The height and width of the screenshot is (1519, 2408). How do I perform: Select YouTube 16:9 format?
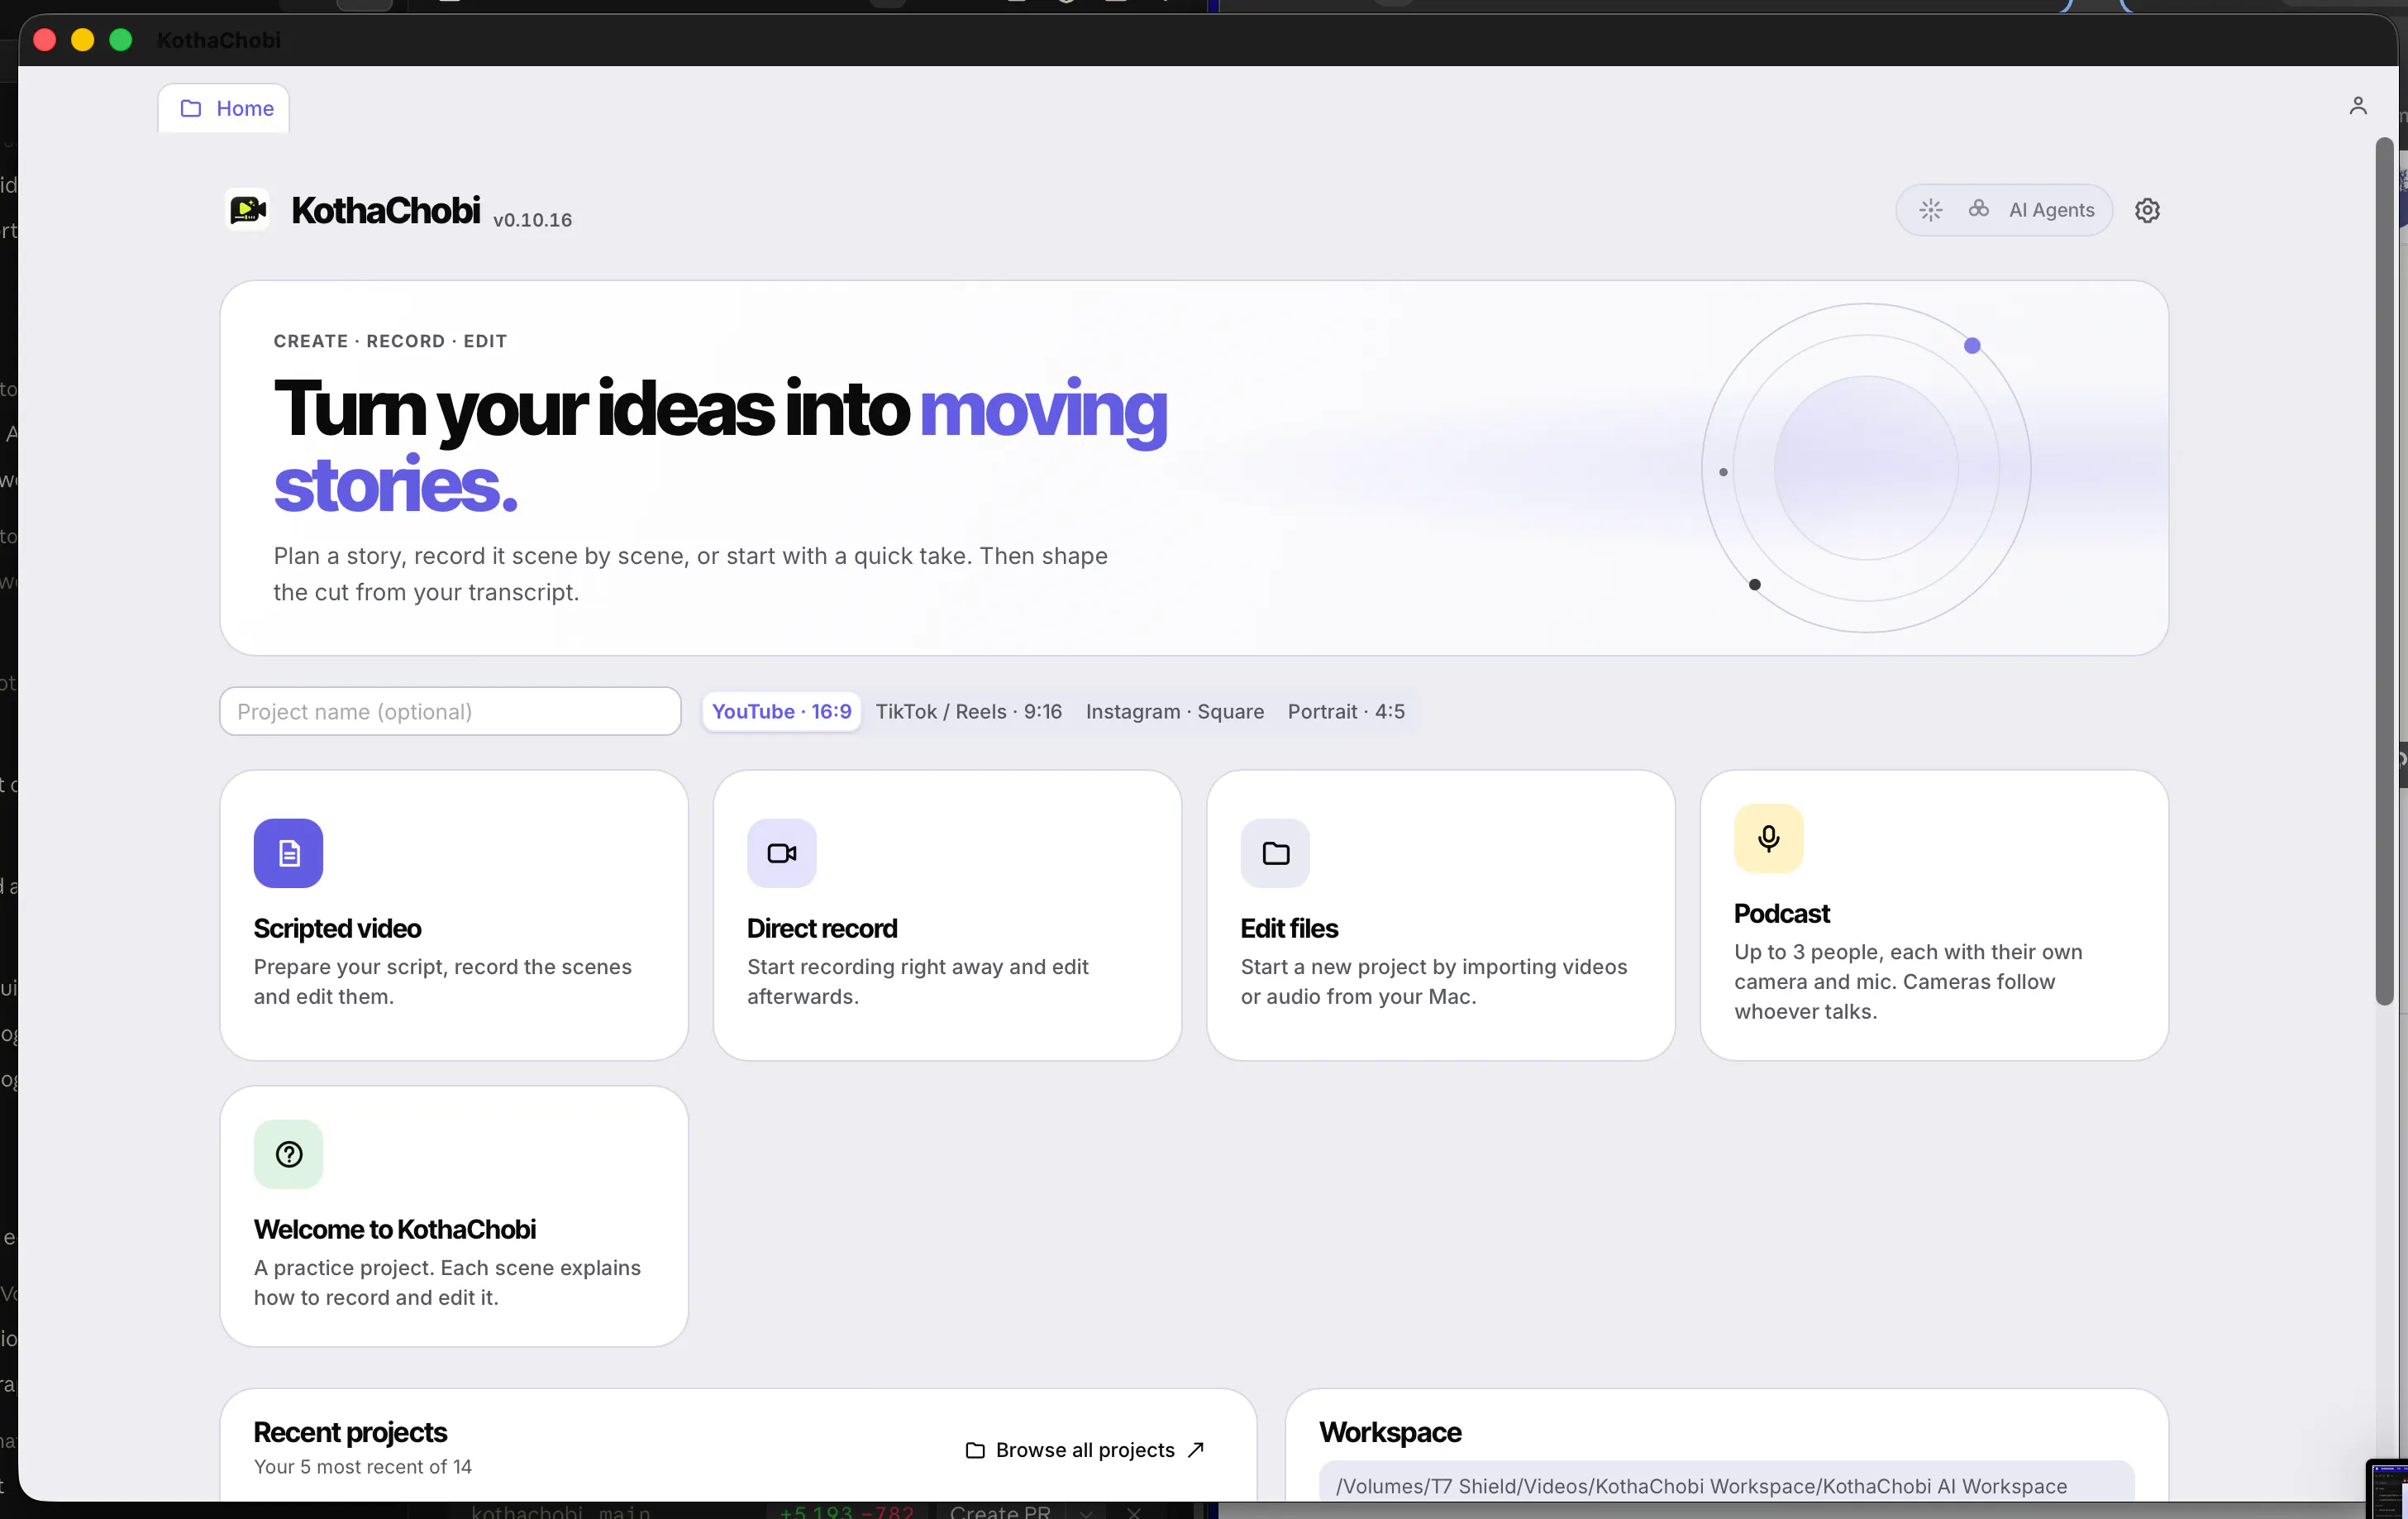[x=781, y=711]
